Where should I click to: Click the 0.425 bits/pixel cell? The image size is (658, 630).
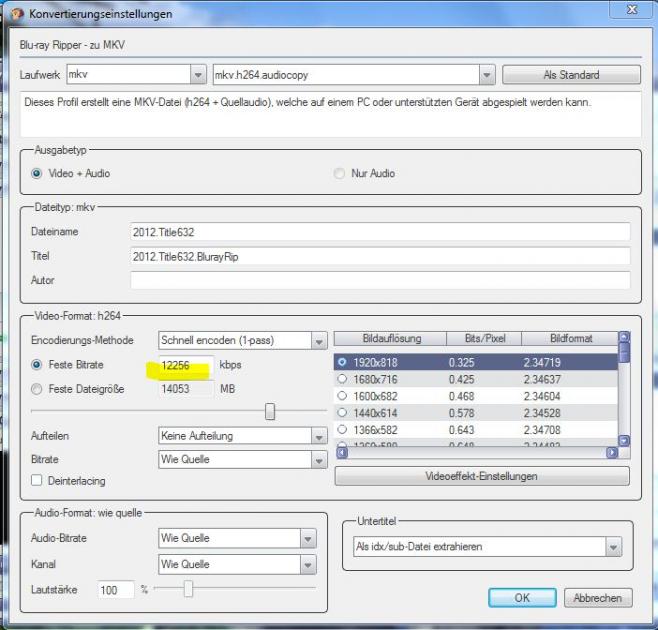tap(461, 379)
